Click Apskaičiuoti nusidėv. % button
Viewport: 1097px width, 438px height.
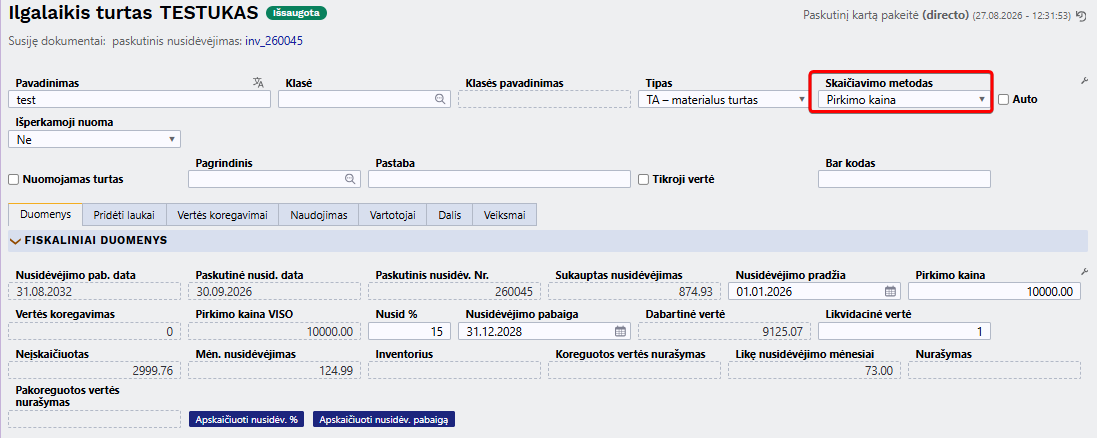246,419
